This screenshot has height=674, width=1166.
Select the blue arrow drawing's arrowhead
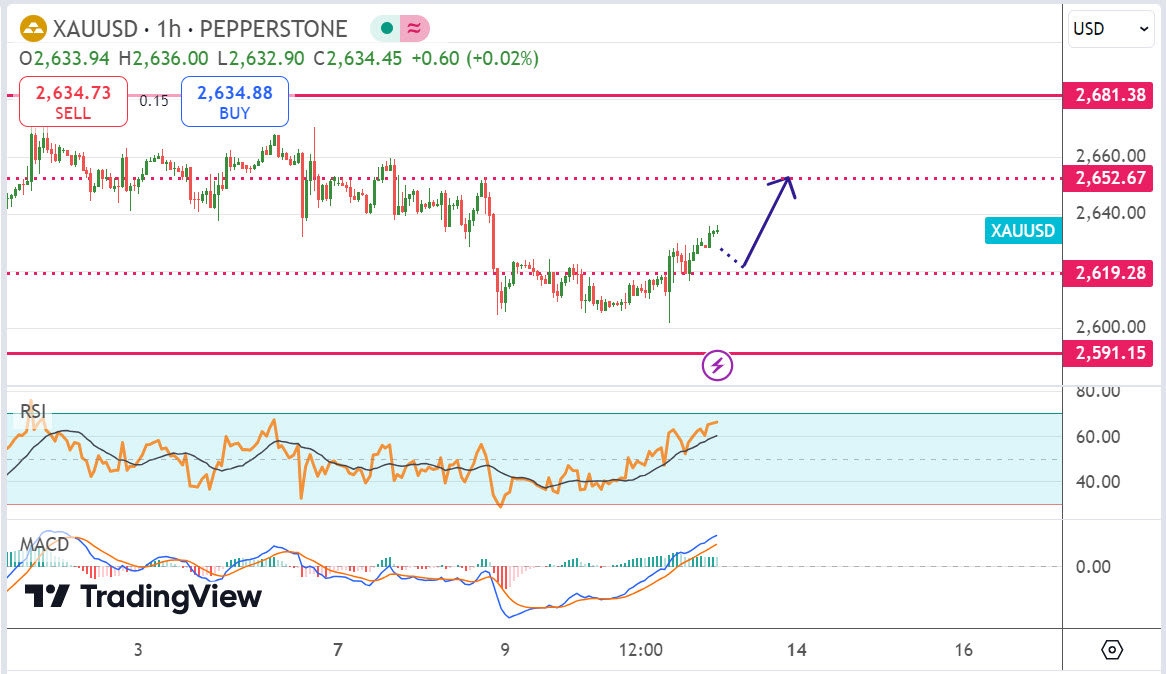point(789,180)
